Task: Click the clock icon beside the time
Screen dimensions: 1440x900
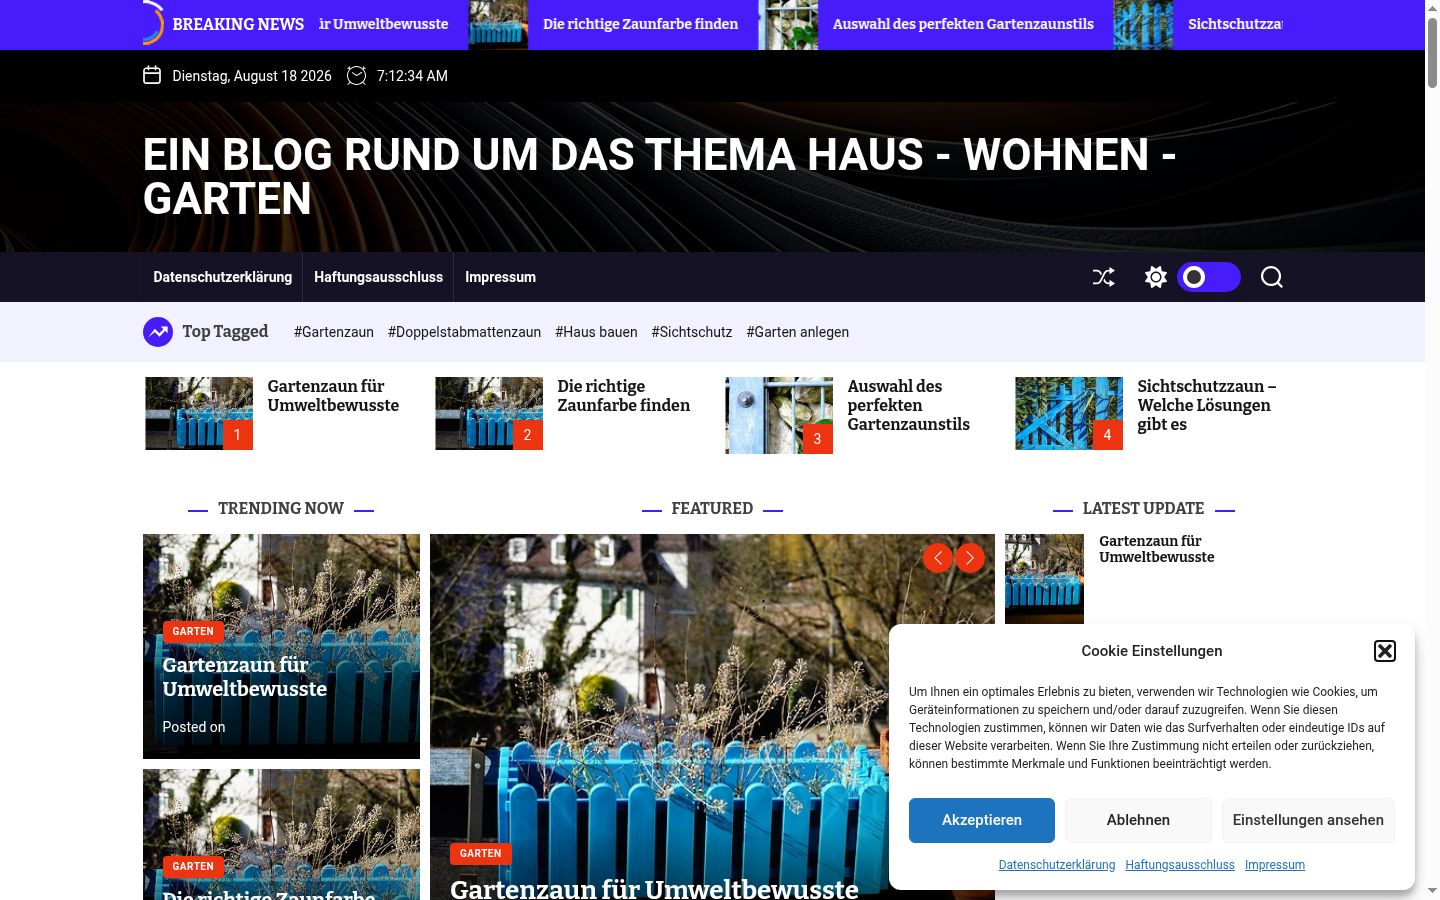Action: click(x=357, y=75)
